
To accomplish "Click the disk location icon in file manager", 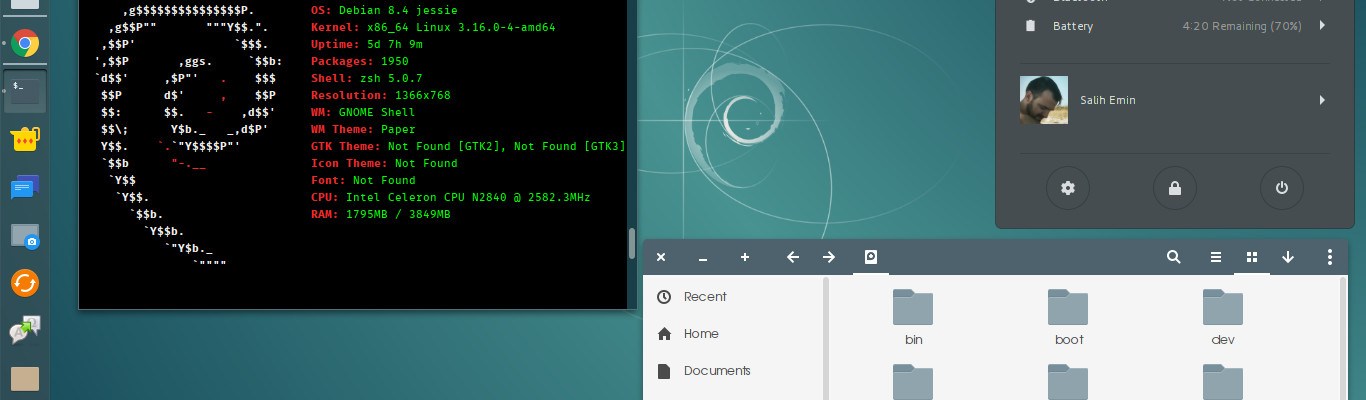I will click(871, 257).
